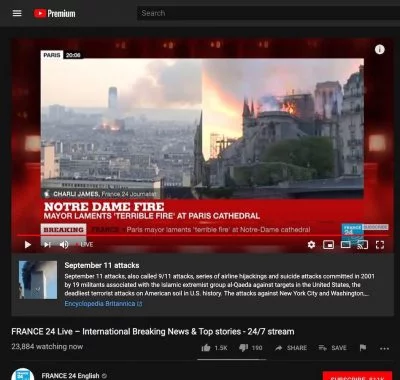Click the like count 1.5K
400x380 pixels.
221,348
